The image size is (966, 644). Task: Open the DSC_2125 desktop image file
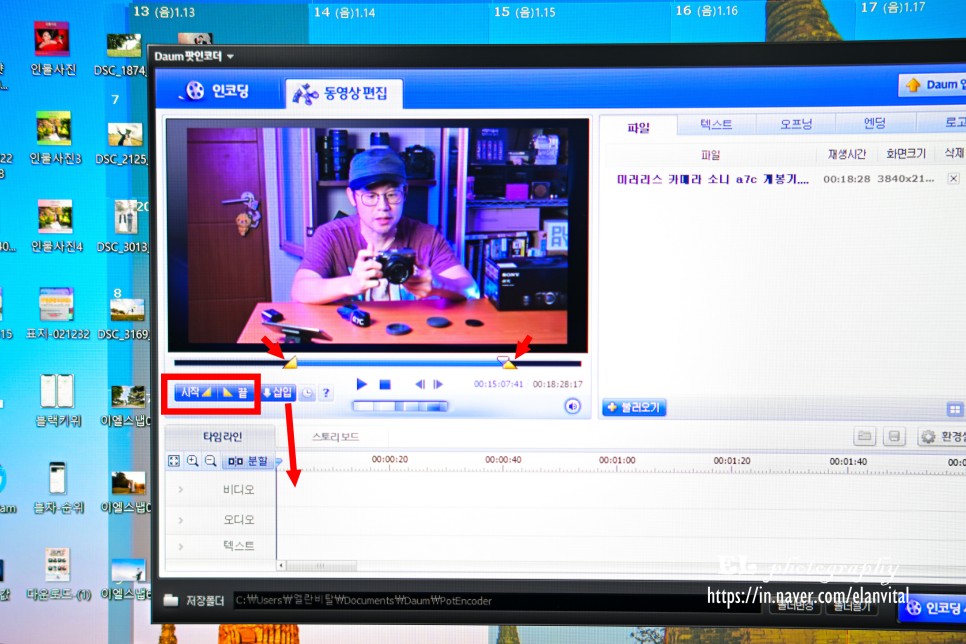tap(123, 144)
